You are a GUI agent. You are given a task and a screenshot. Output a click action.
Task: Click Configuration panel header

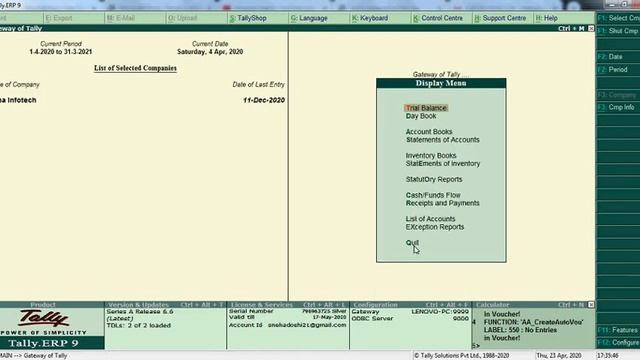(x=410, y=304)
